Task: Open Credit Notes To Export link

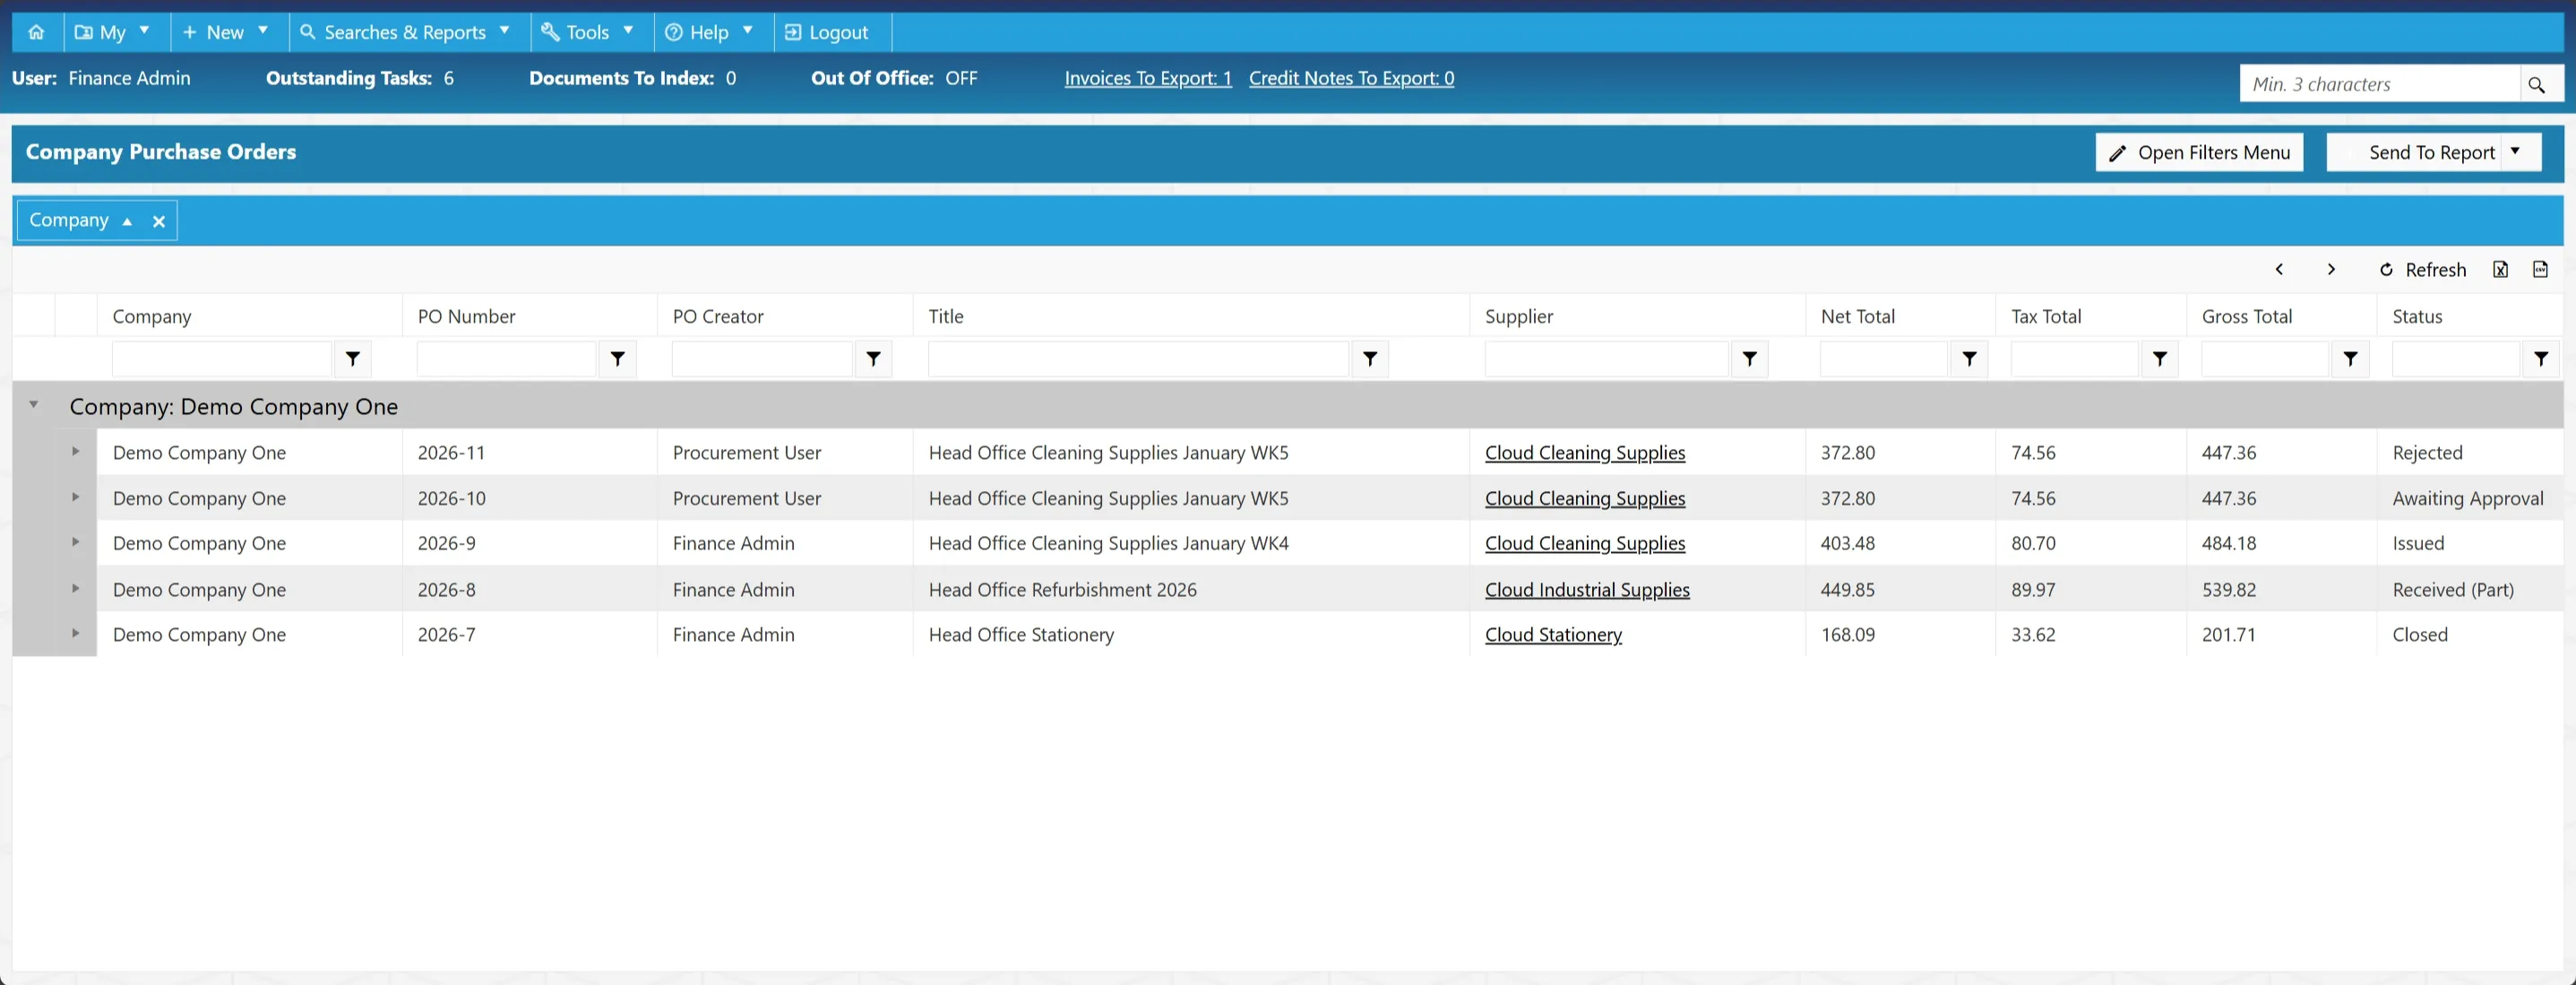Action: 1351,78
